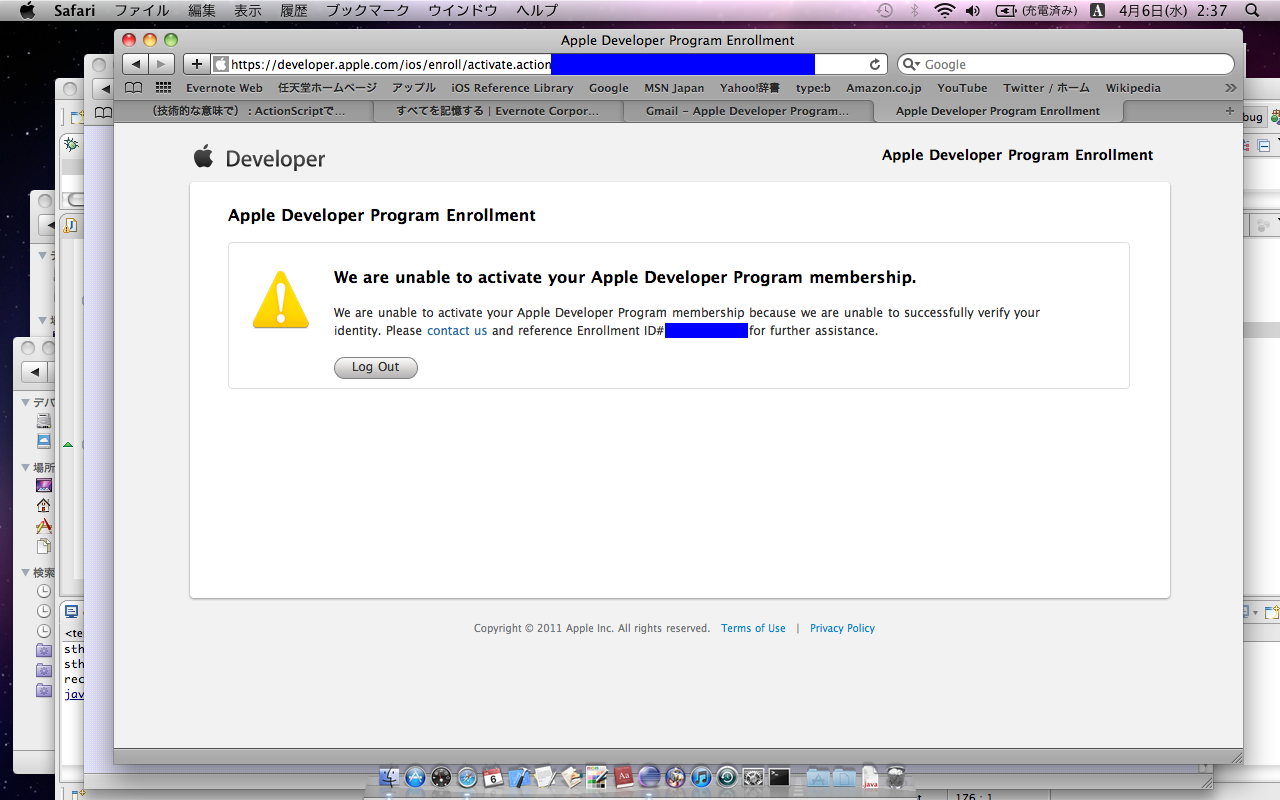
Task: Click into the Google search field
Action: (1066, 64)
